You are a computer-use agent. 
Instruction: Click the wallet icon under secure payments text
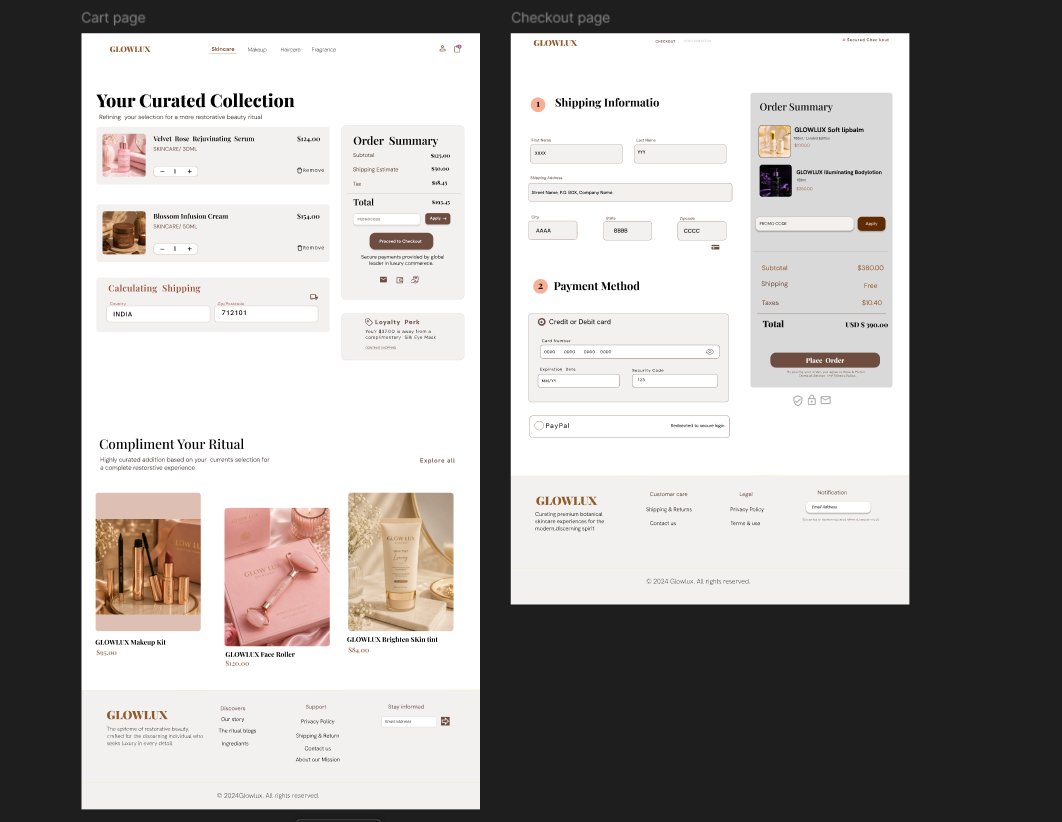pyautogui.click(x=400, y=280)
